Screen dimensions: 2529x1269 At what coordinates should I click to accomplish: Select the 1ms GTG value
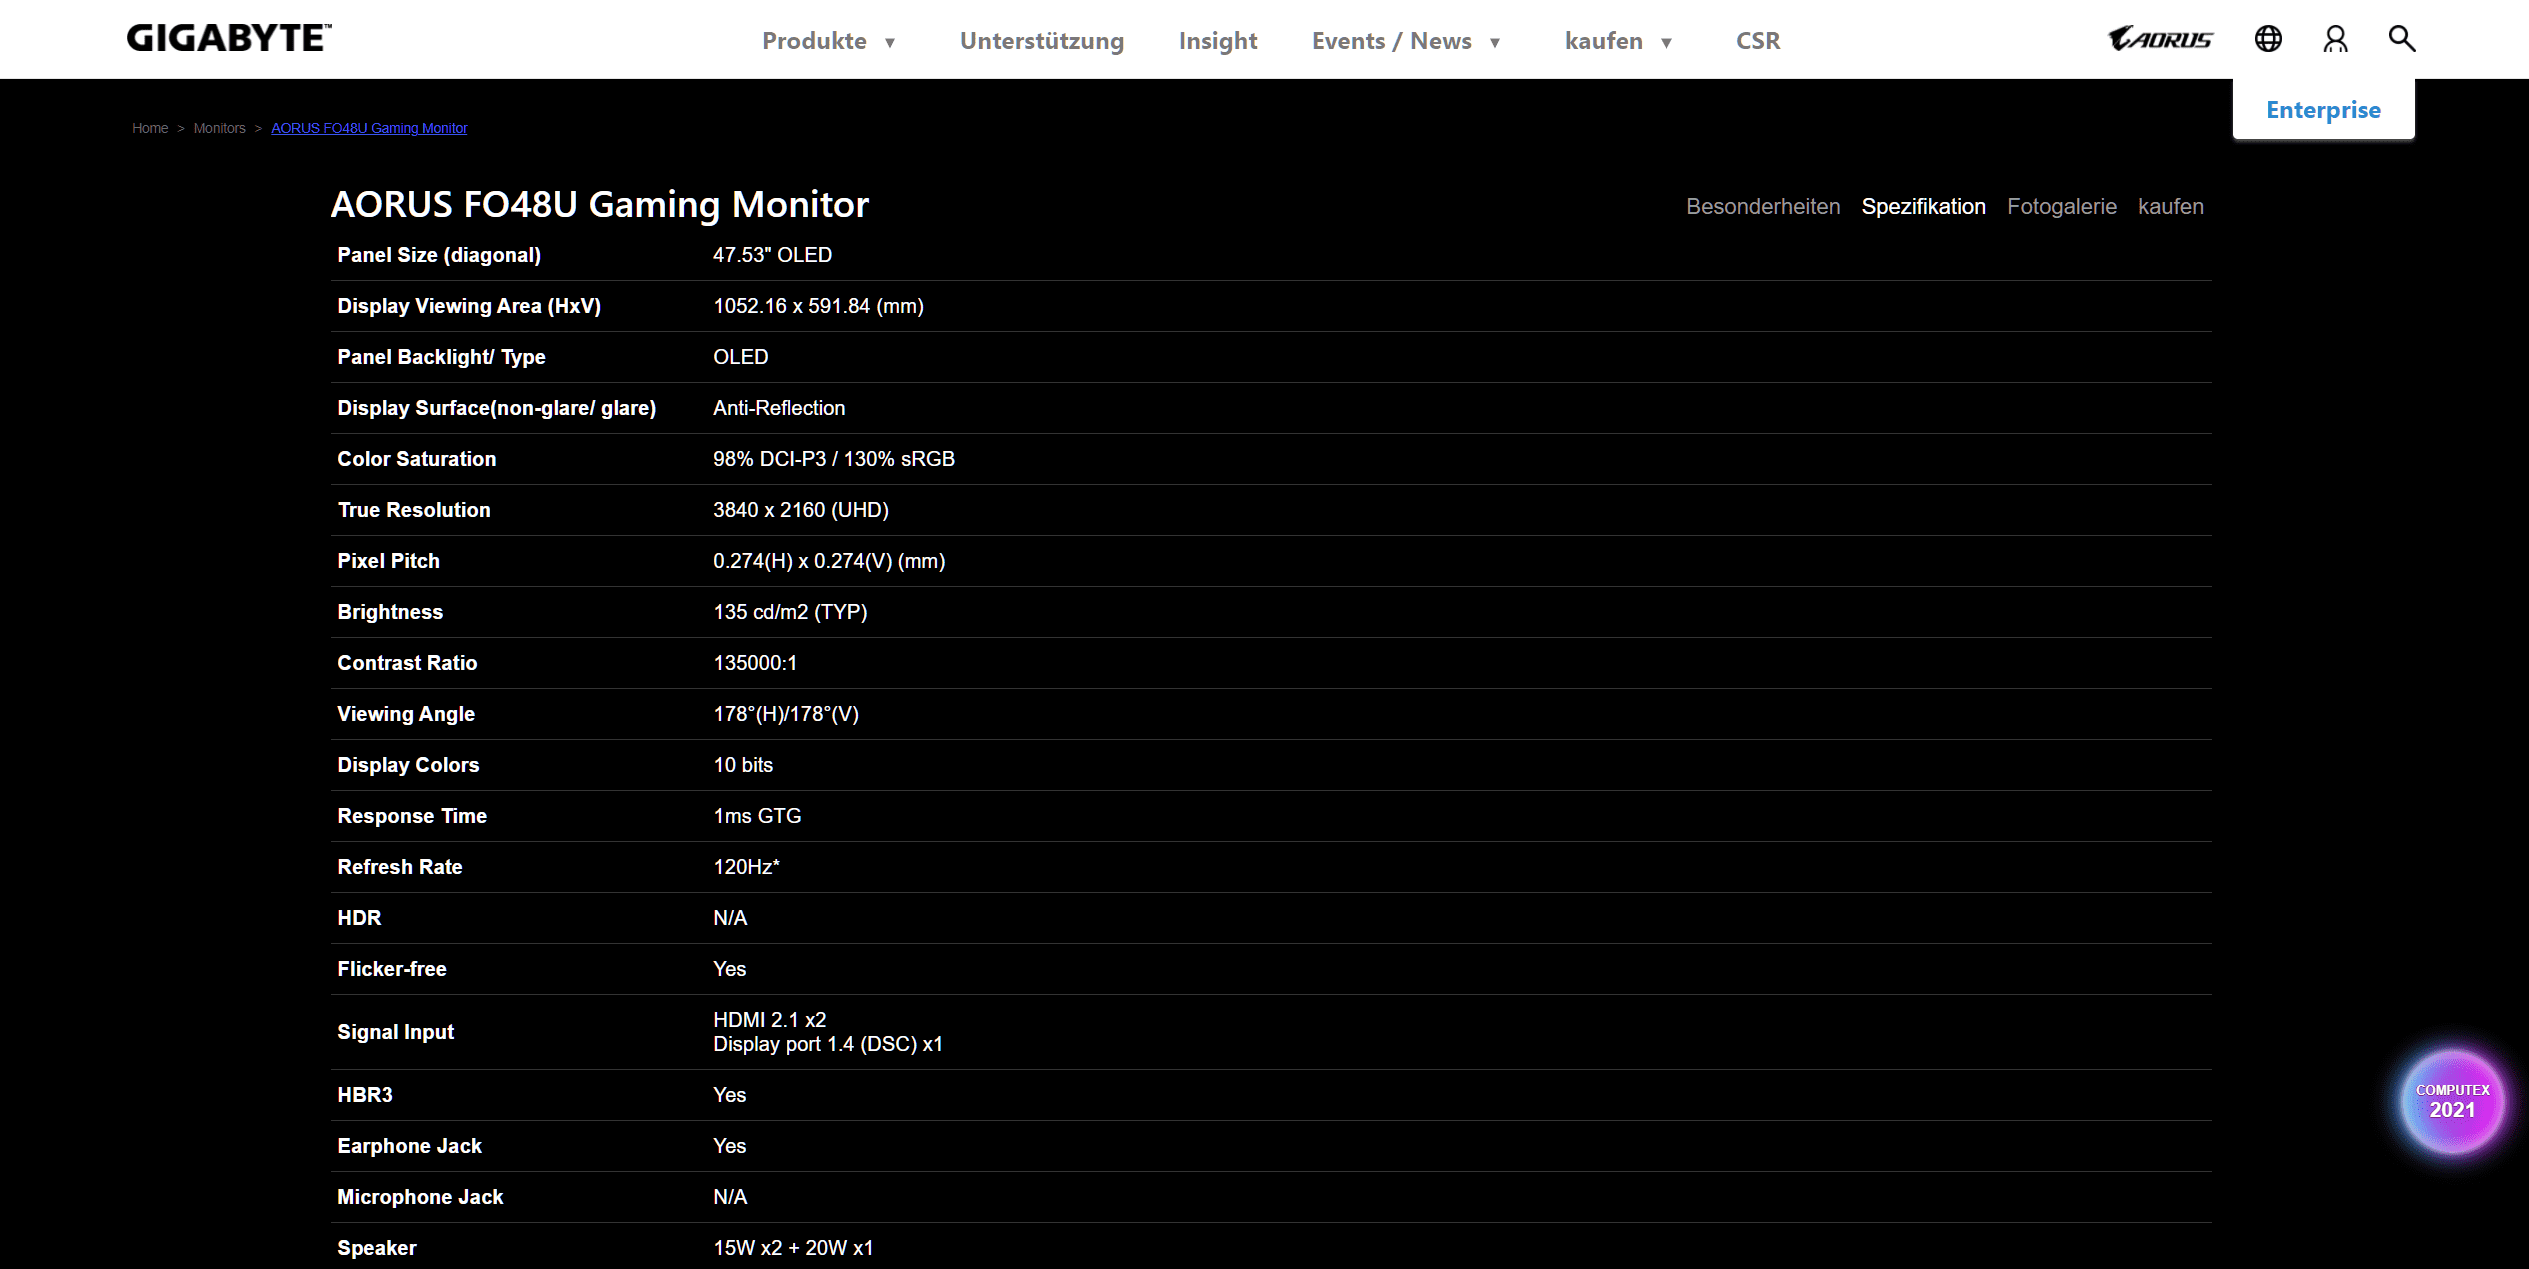tap(757, 816)
